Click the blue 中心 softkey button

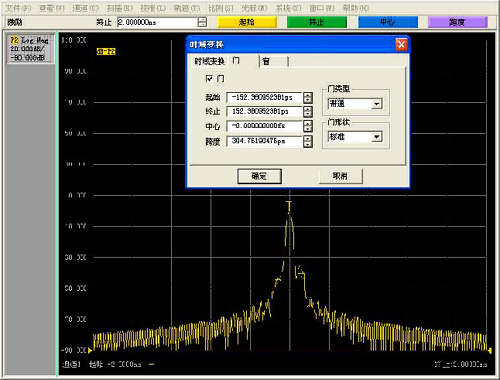[x=388, y=22]
